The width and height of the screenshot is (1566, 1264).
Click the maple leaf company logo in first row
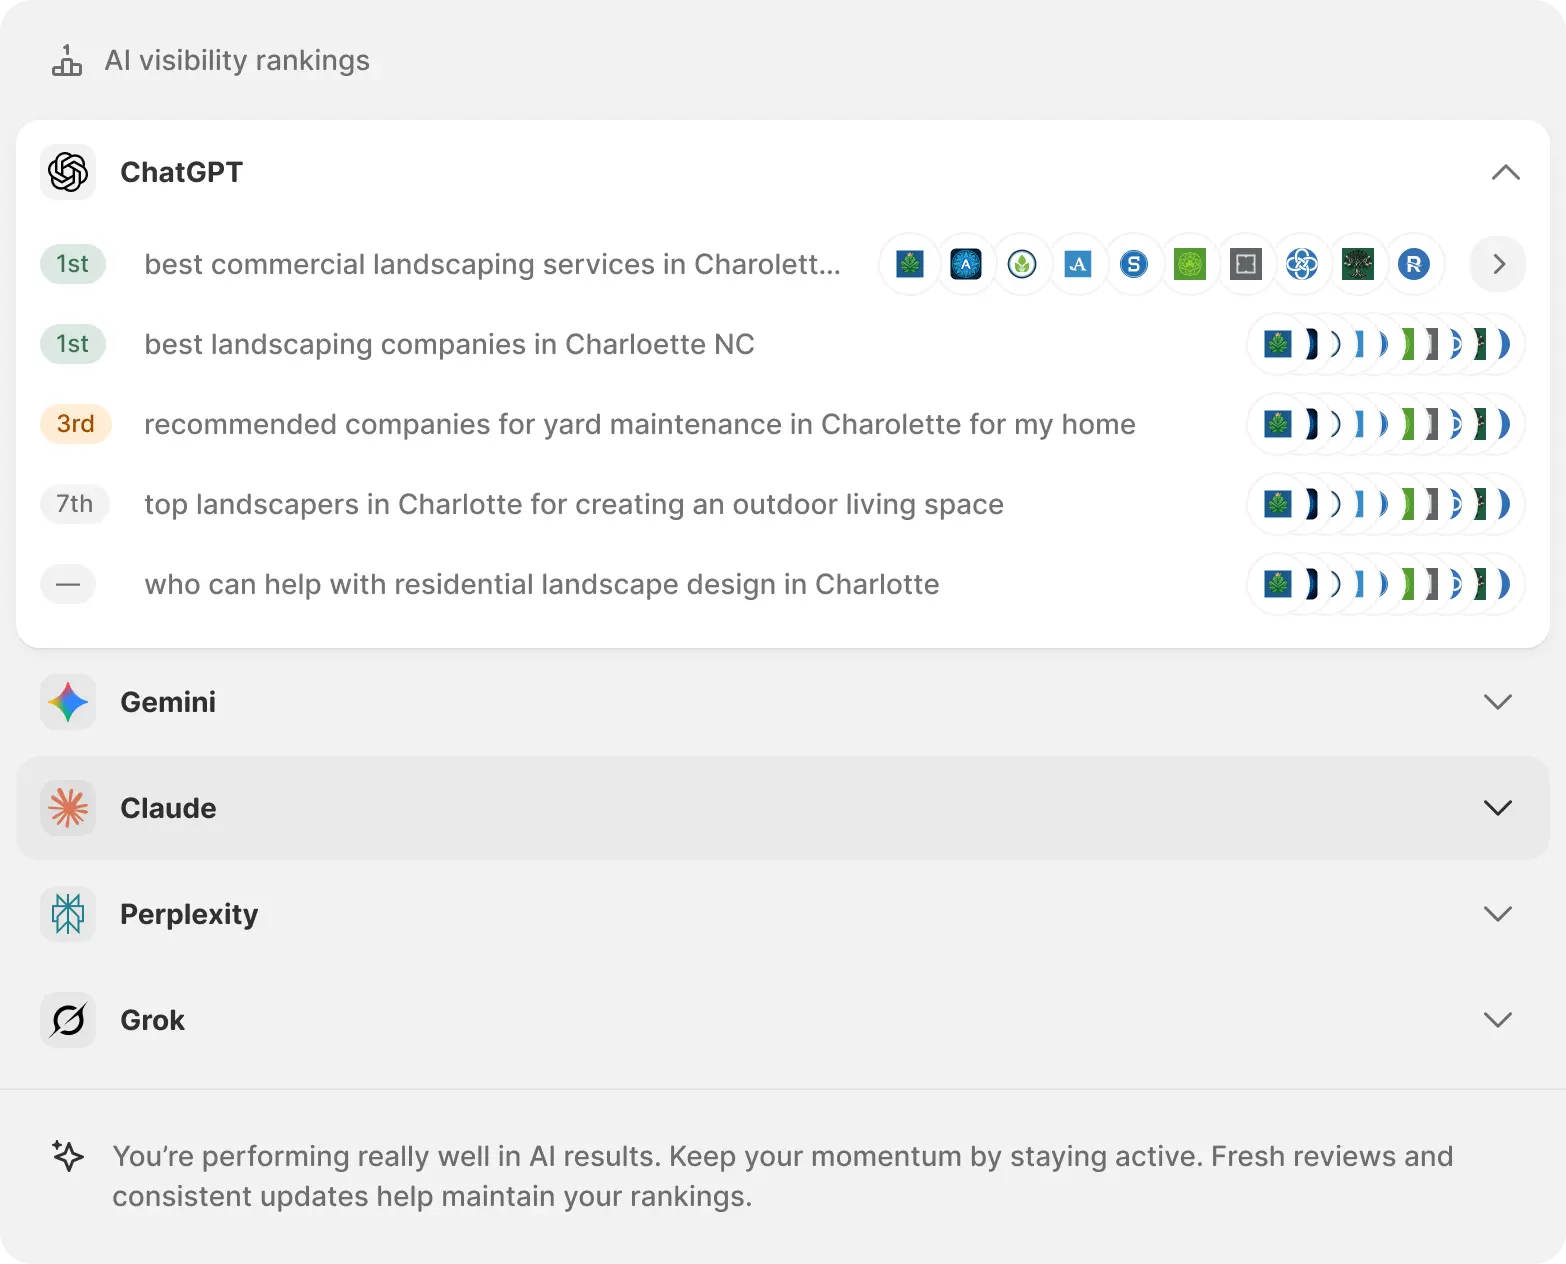(910, 264)
